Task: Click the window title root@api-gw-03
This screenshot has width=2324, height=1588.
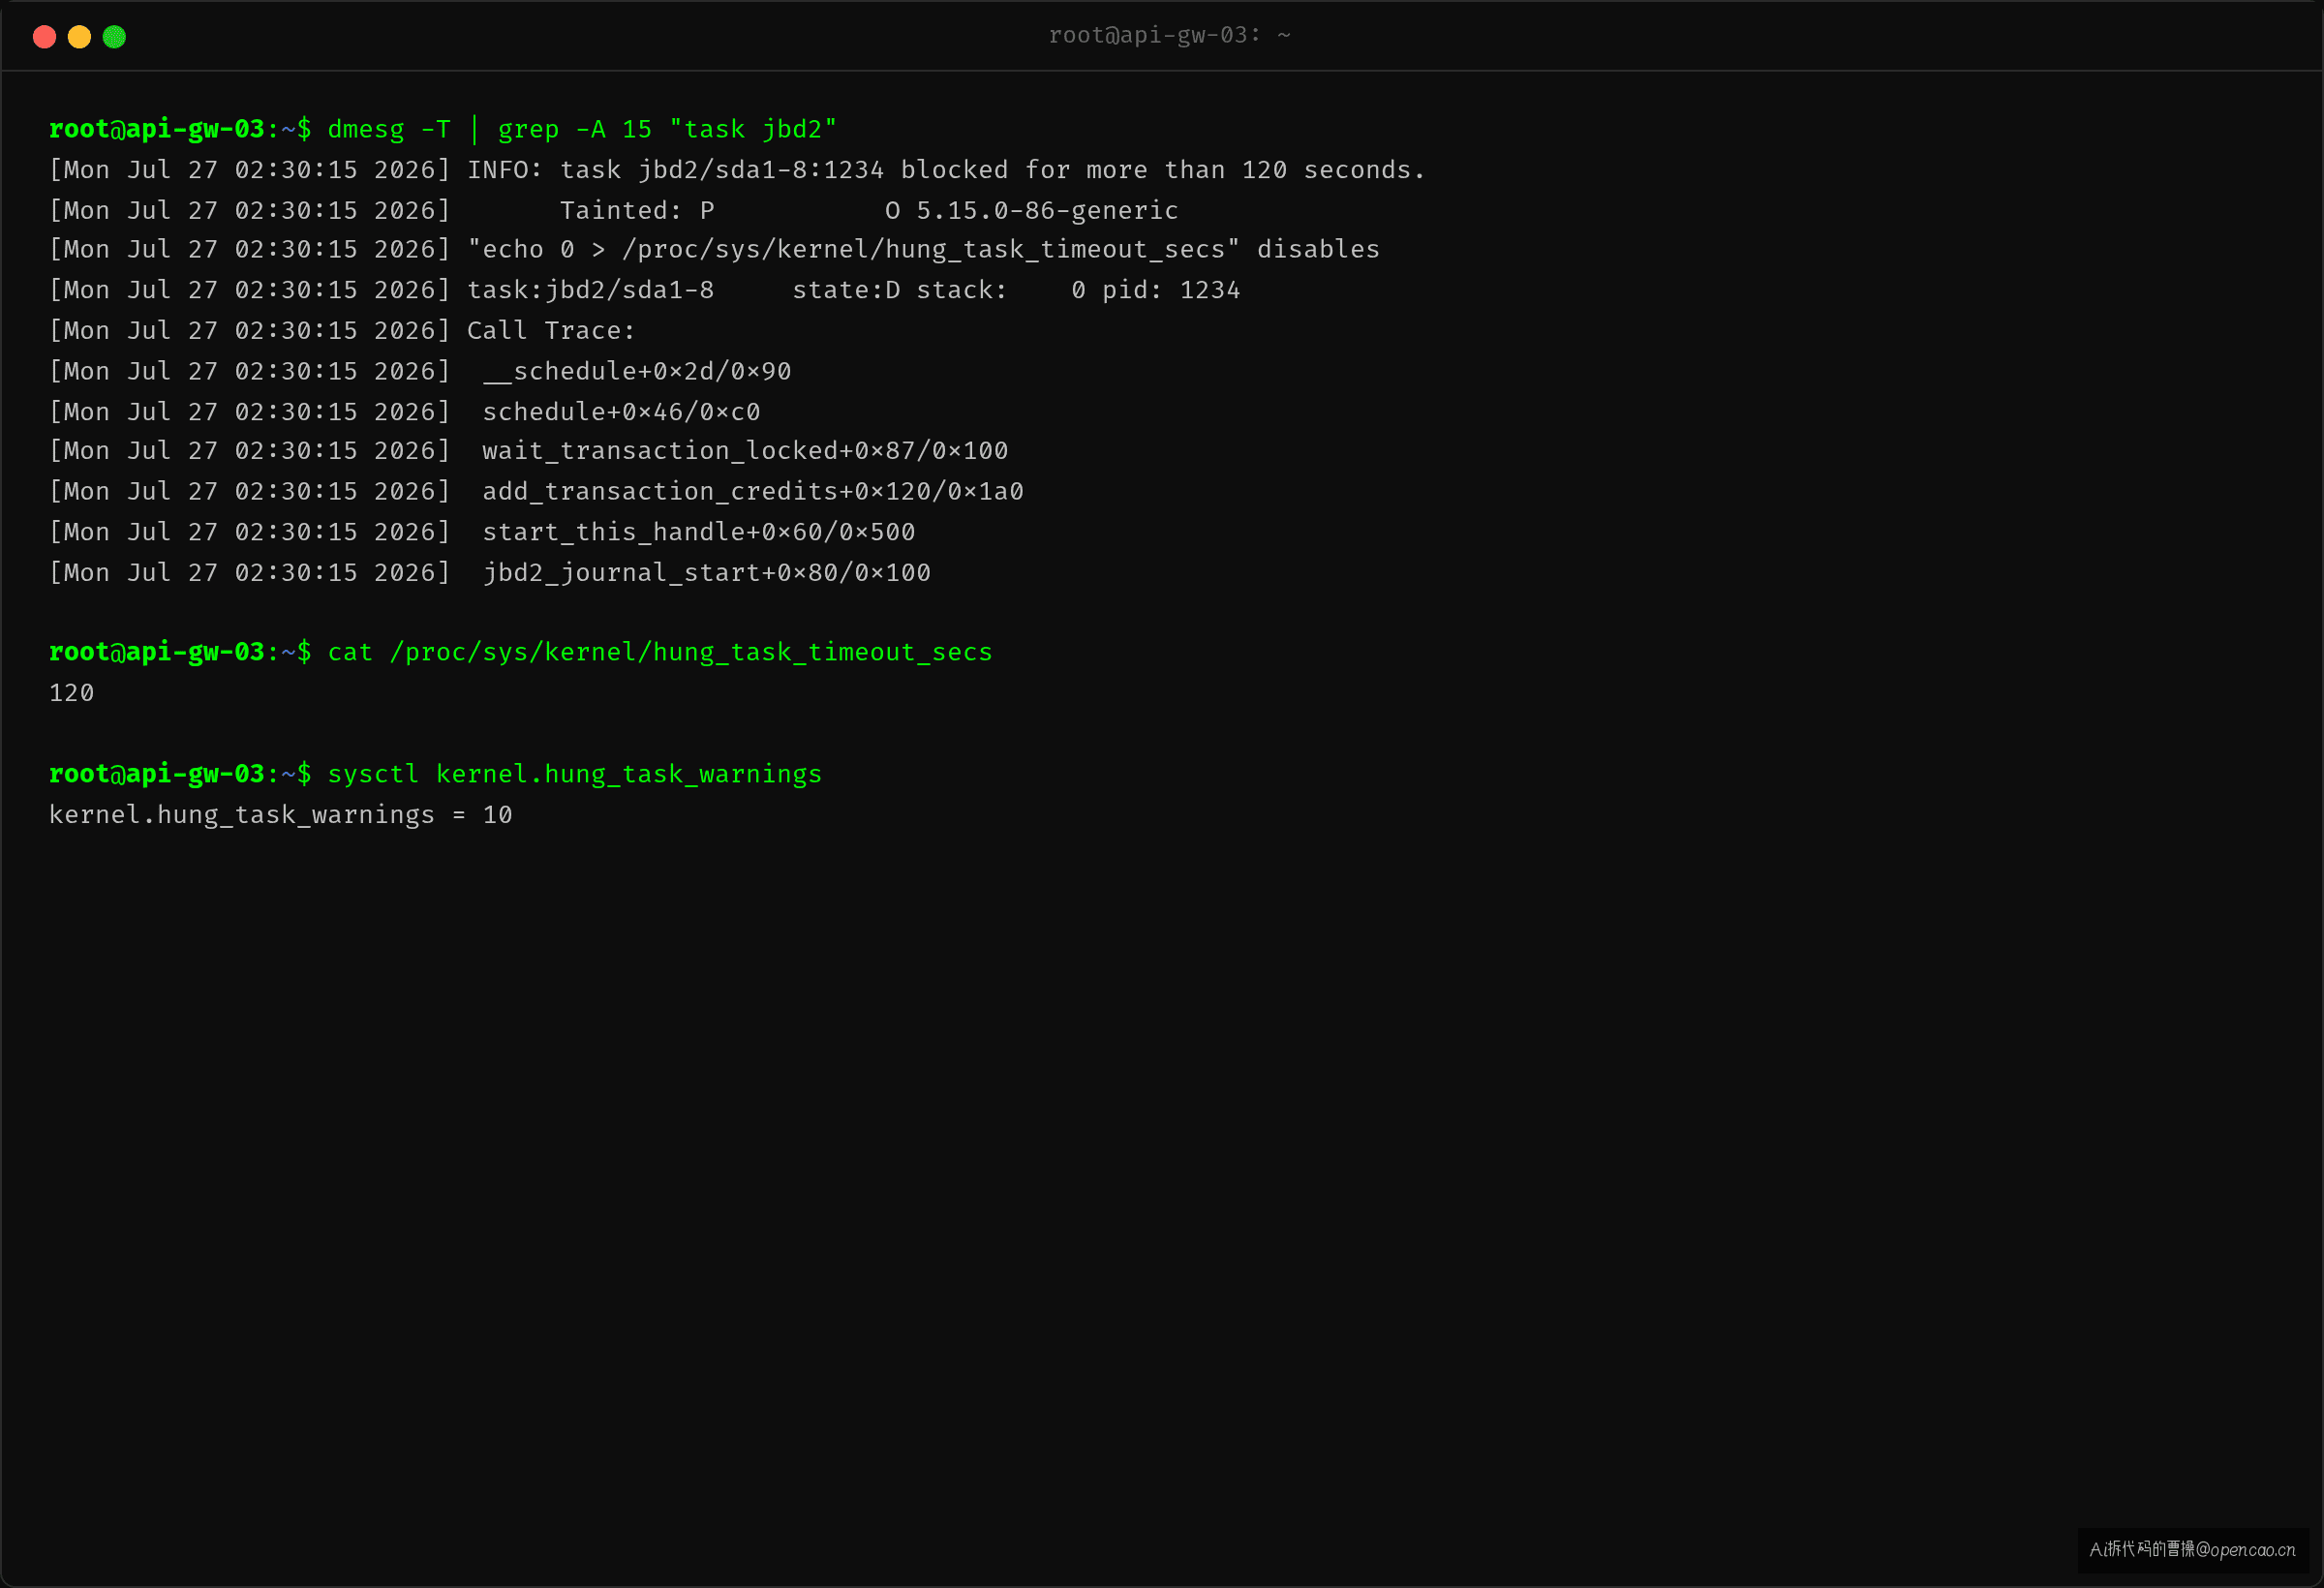Action: tap(1169, 35)
